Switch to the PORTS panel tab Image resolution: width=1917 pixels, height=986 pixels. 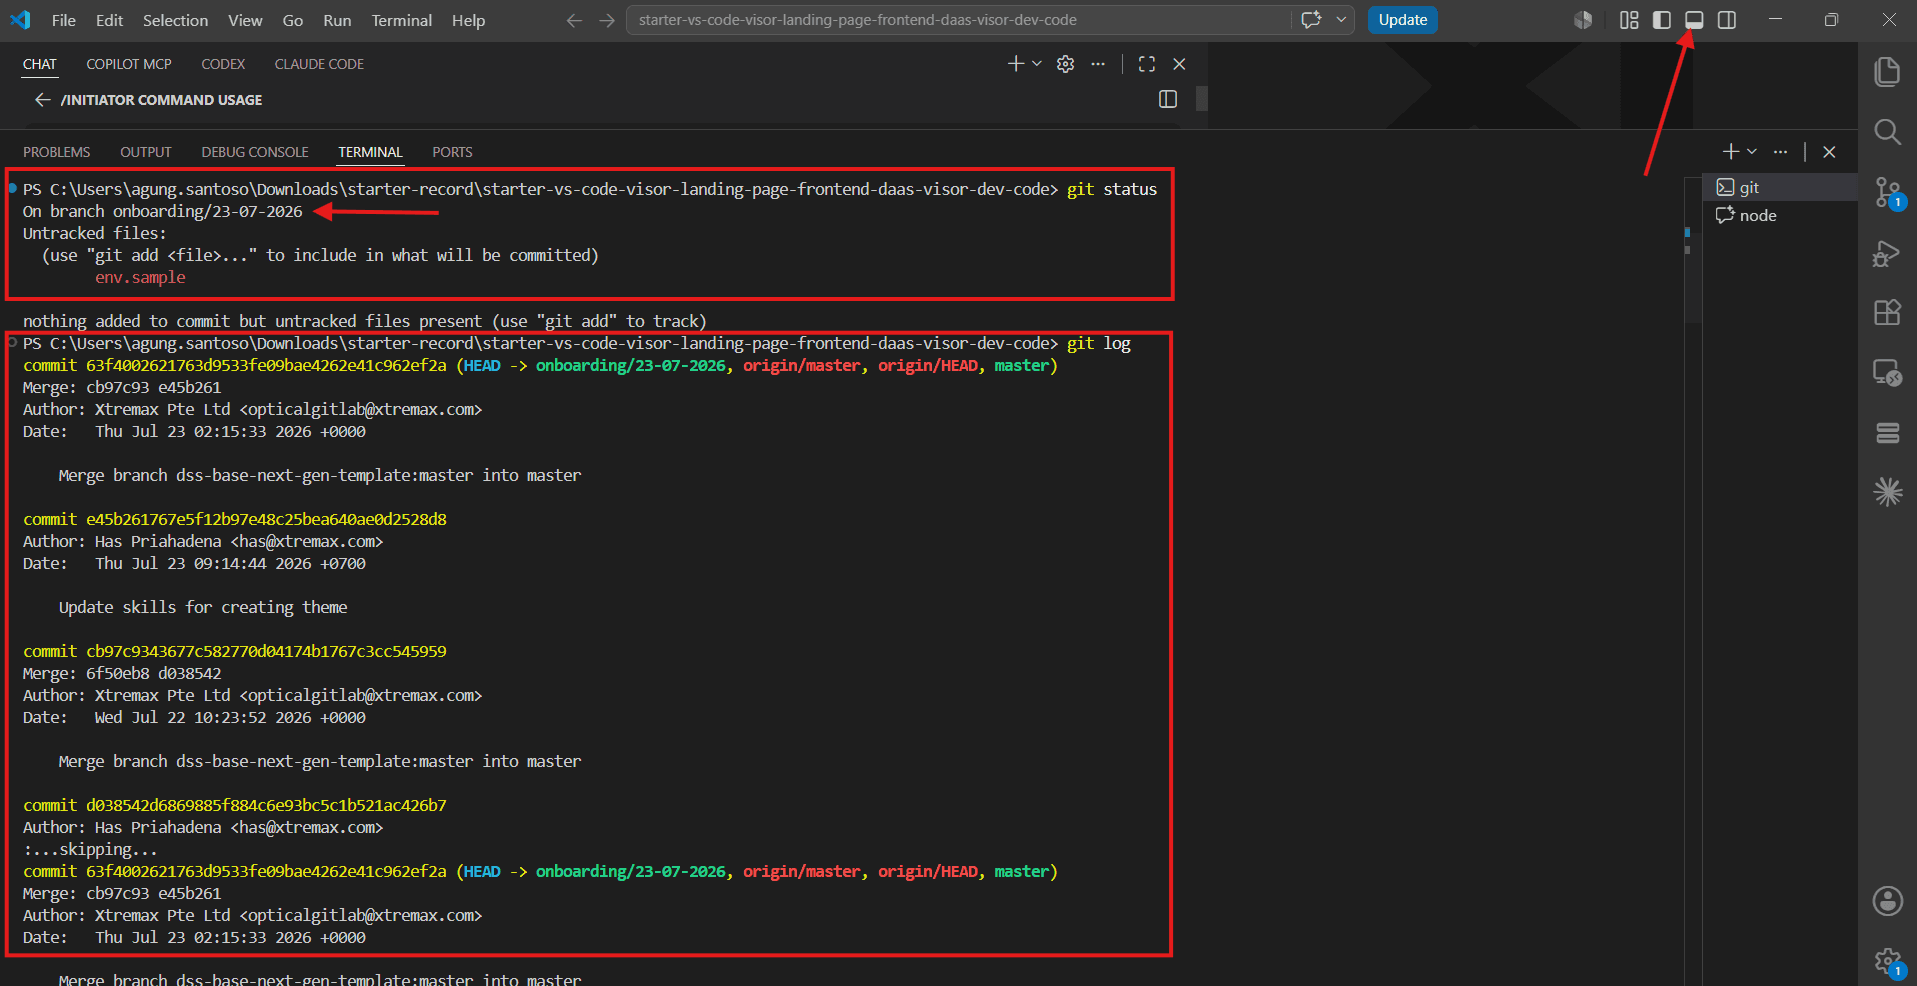coord(452,152)
